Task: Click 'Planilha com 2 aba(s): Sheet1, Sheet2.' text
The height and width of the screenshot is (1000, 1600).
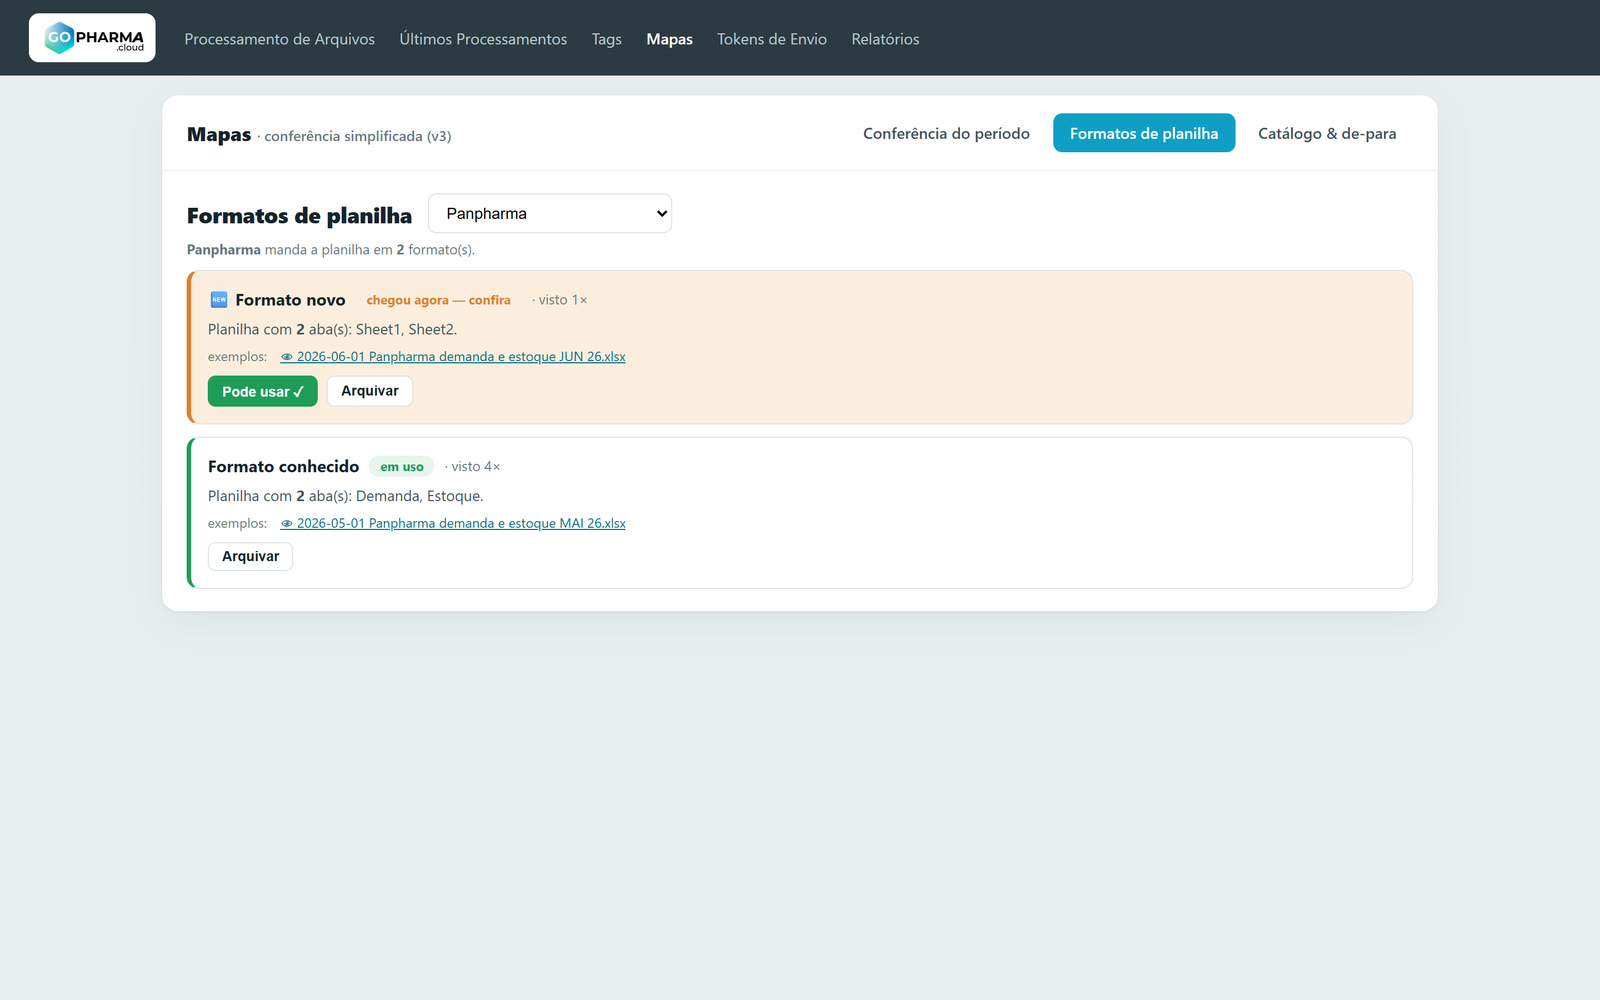Action: [332, 329]
